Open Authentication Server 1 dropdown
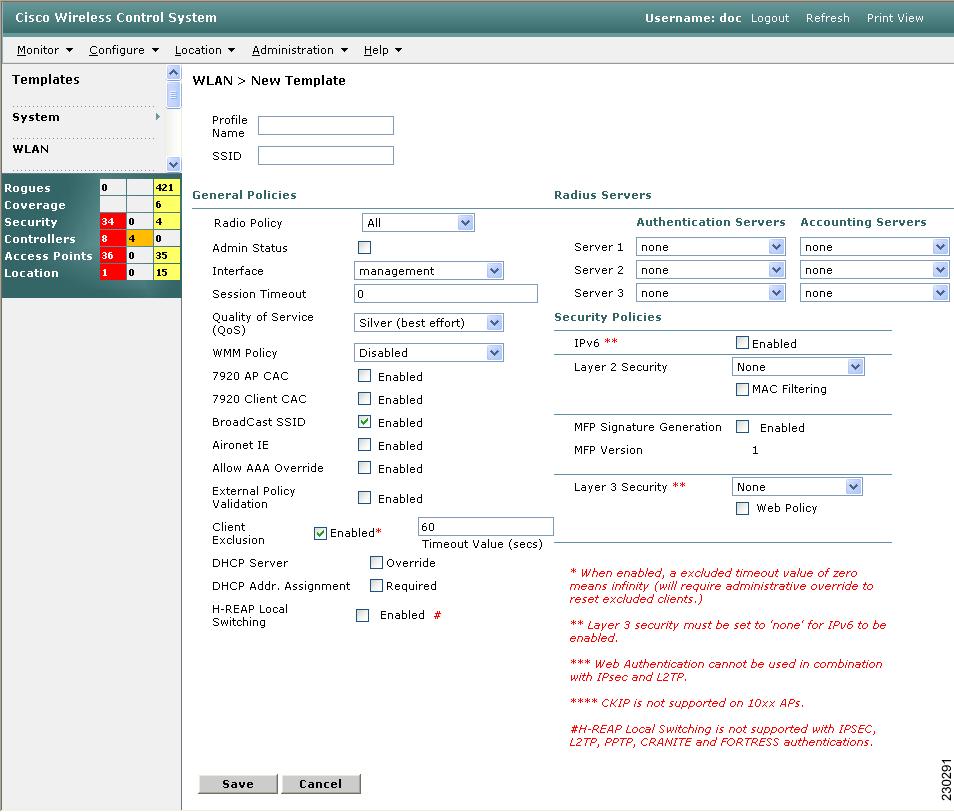The height and width of the screenshot is (812, 954). click(710, 246)
